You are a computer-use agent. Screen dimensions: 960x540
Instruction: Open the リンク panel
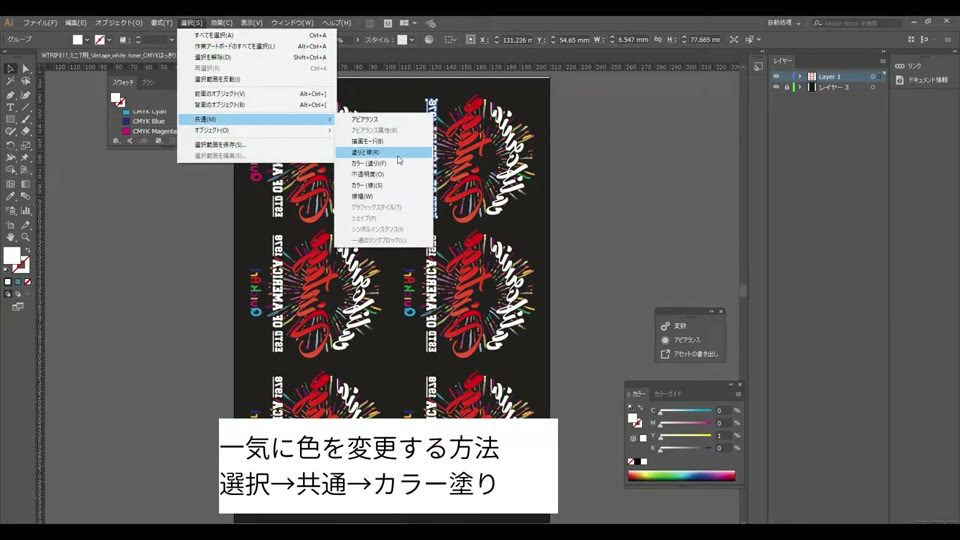[x=907, y=66]
